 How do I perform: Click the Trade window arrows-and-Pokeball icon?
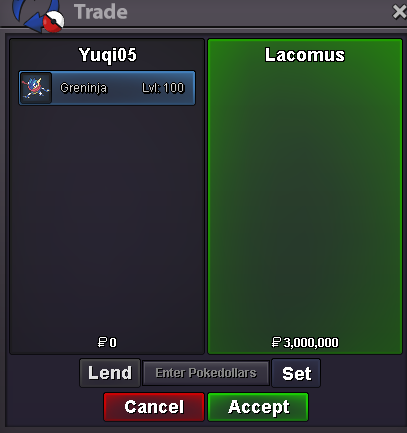pyautogui.click(x=38, y=15)
